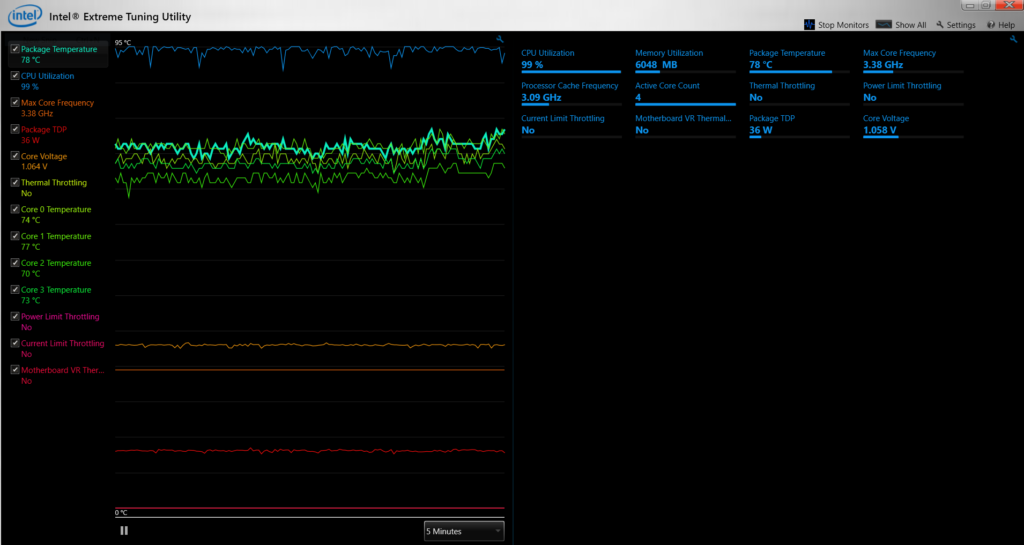Click the Stop Monitors label
The width and height of the screenshot is (1024, 545).
click(x=843, y=25)
